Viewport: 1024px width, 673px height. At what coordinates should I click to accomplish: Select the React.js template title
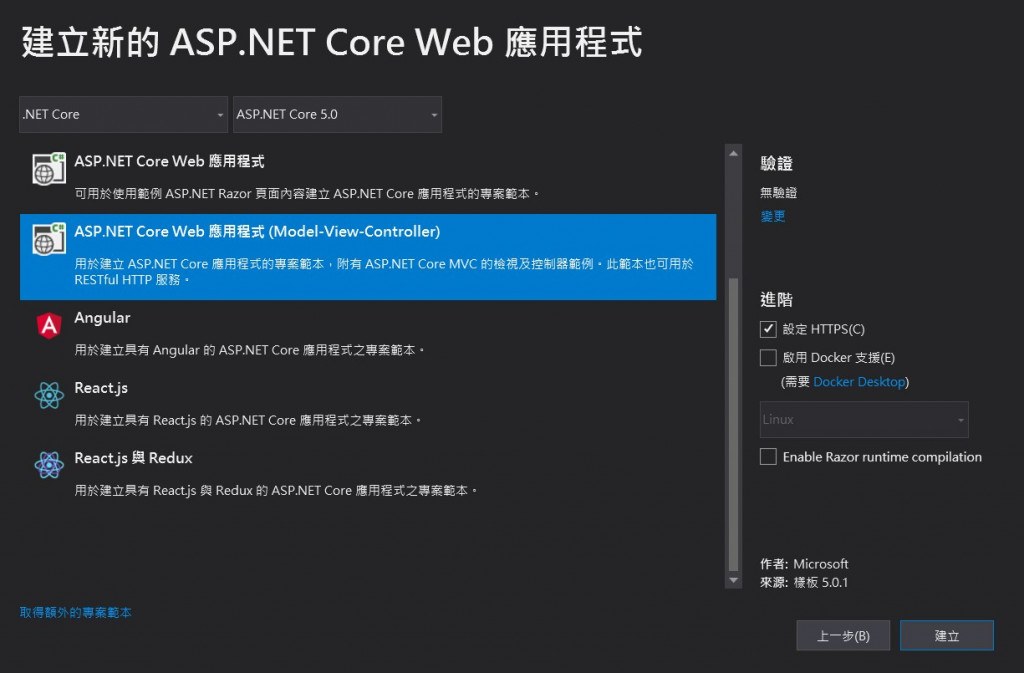pyautogui.click(x=101, y=388)
